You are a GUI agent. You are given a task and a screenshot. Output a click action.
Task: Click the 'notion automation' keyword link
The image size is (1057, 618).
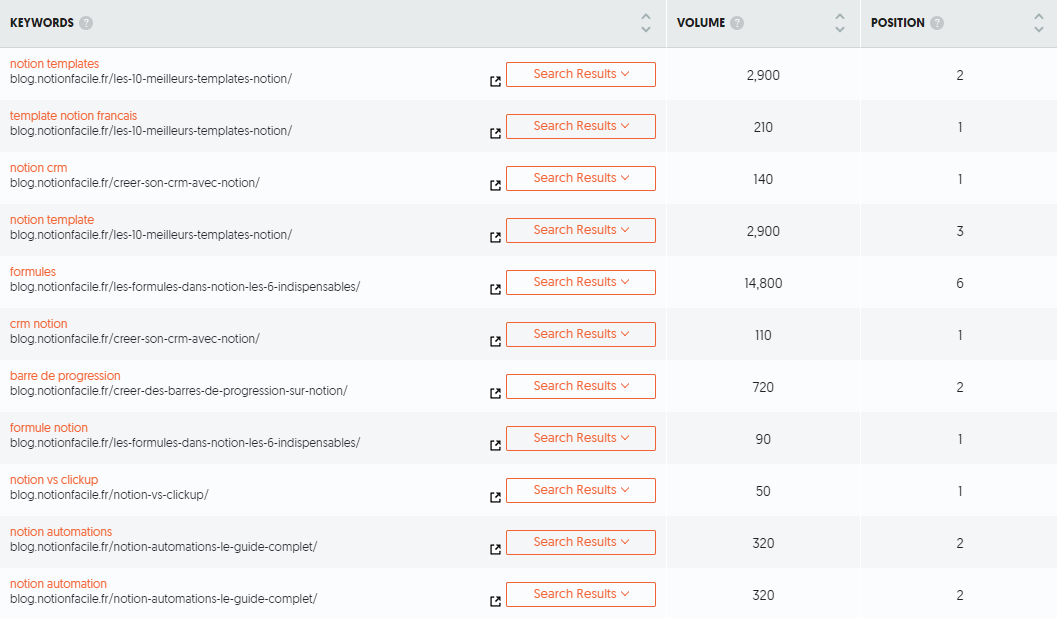tap(58, 584)
